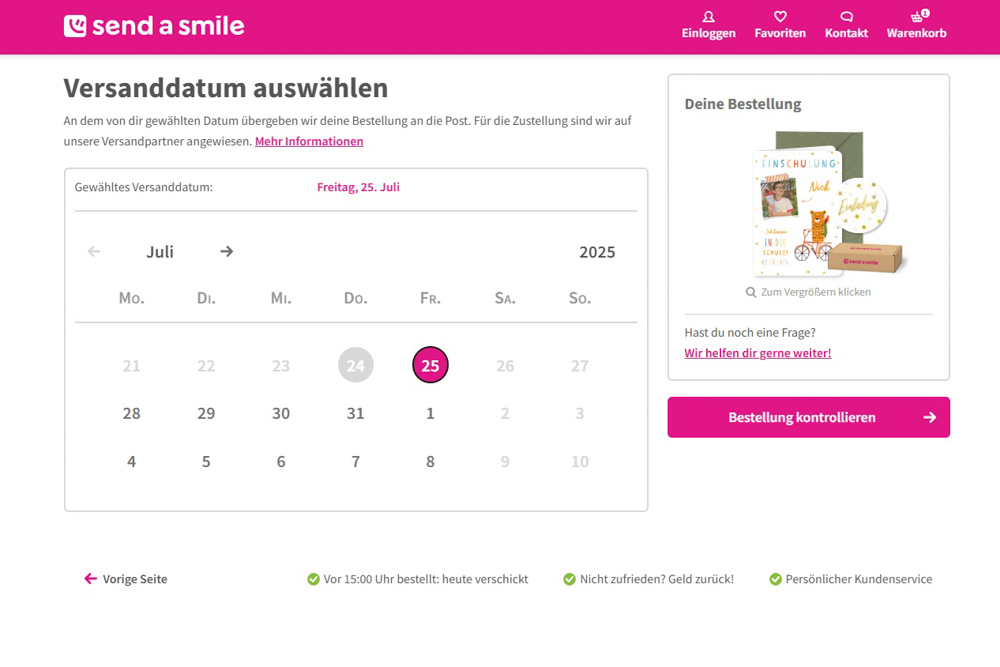
Task: Select July 31 in the calendar
Action: coord(355,414)
